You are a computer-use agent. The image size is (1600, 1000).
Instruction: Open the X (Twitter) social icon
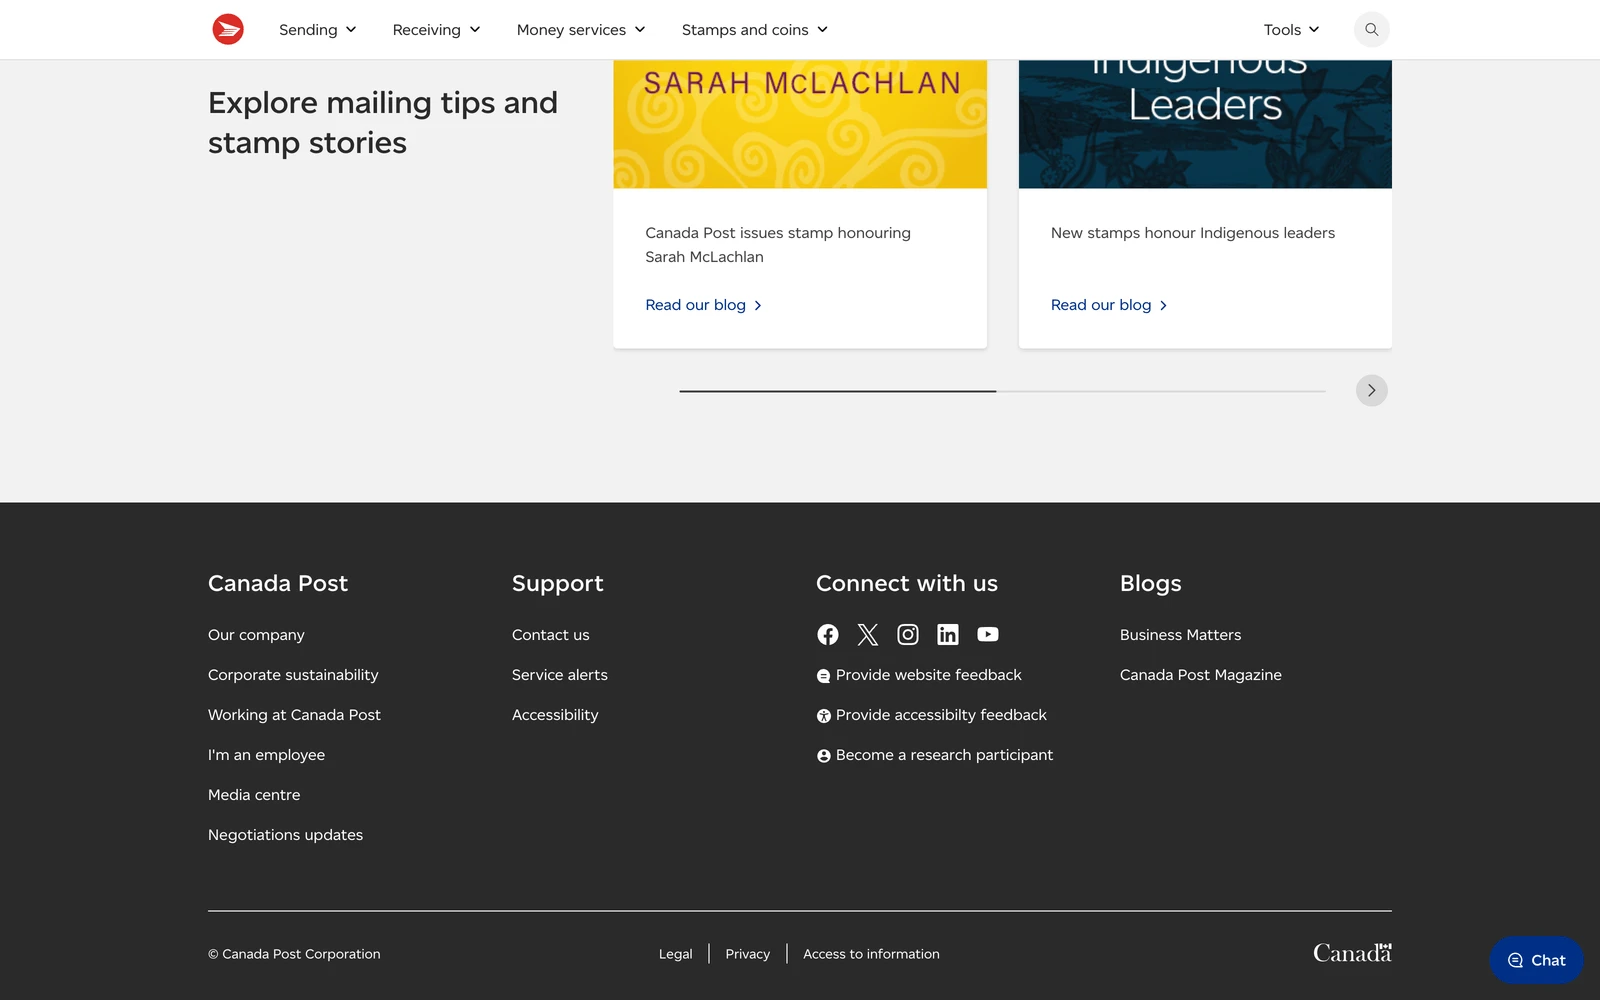click(x=867, y=634)
